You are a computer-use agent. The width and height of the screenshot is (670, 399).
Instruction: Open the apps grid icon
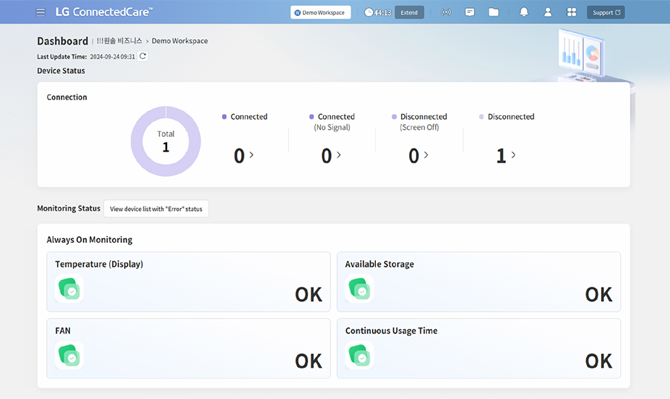571,12
